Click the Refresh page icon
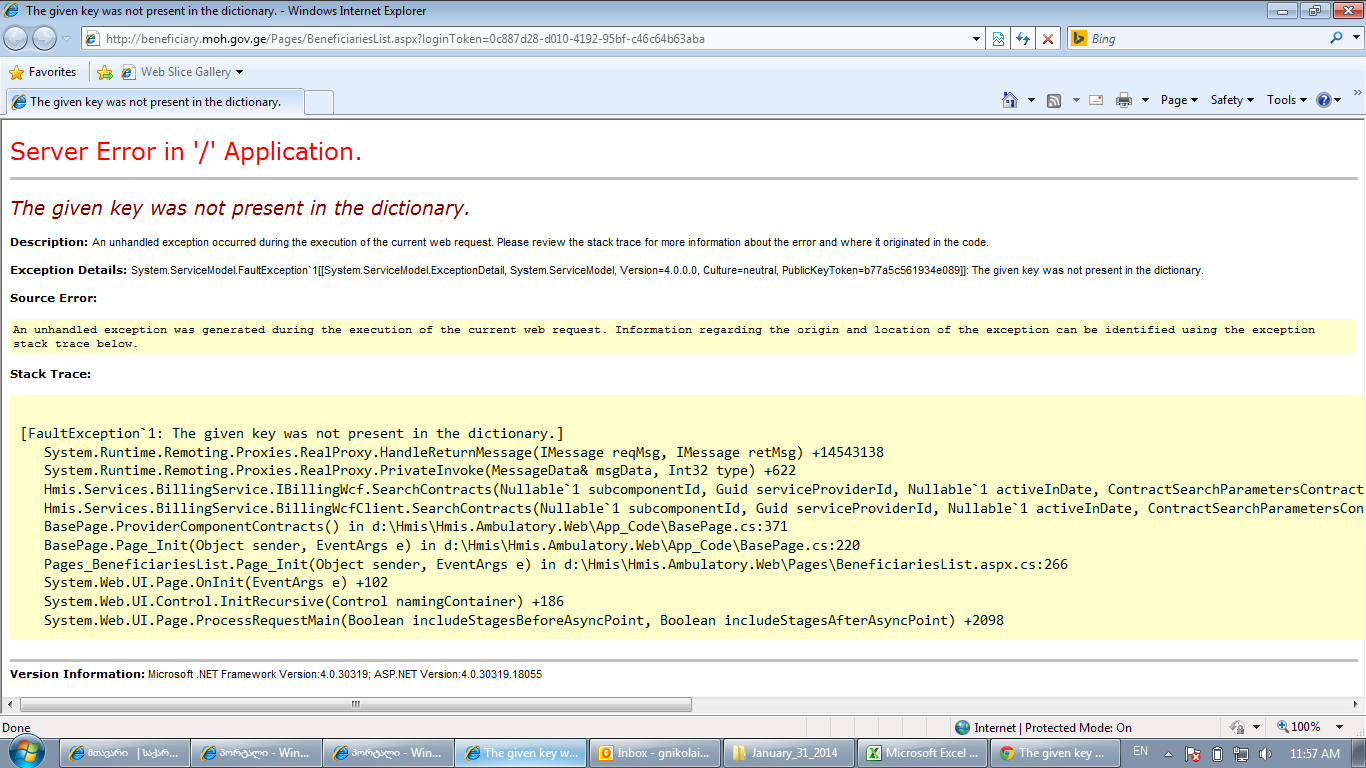The width and height of the screenshot is (1366, 768). 1022,39
